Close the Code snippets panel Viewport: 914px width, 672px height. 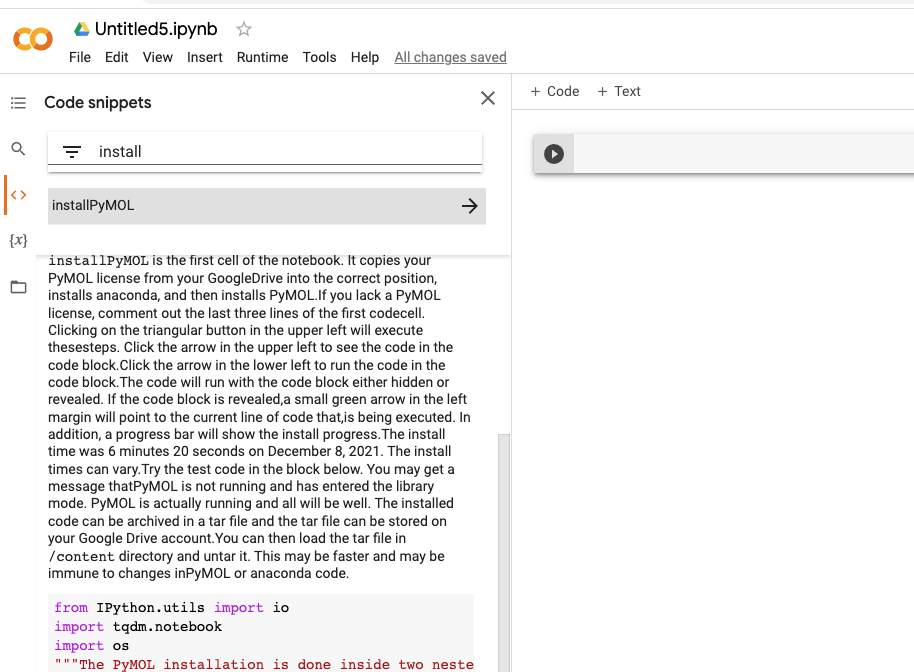point(488,98)
